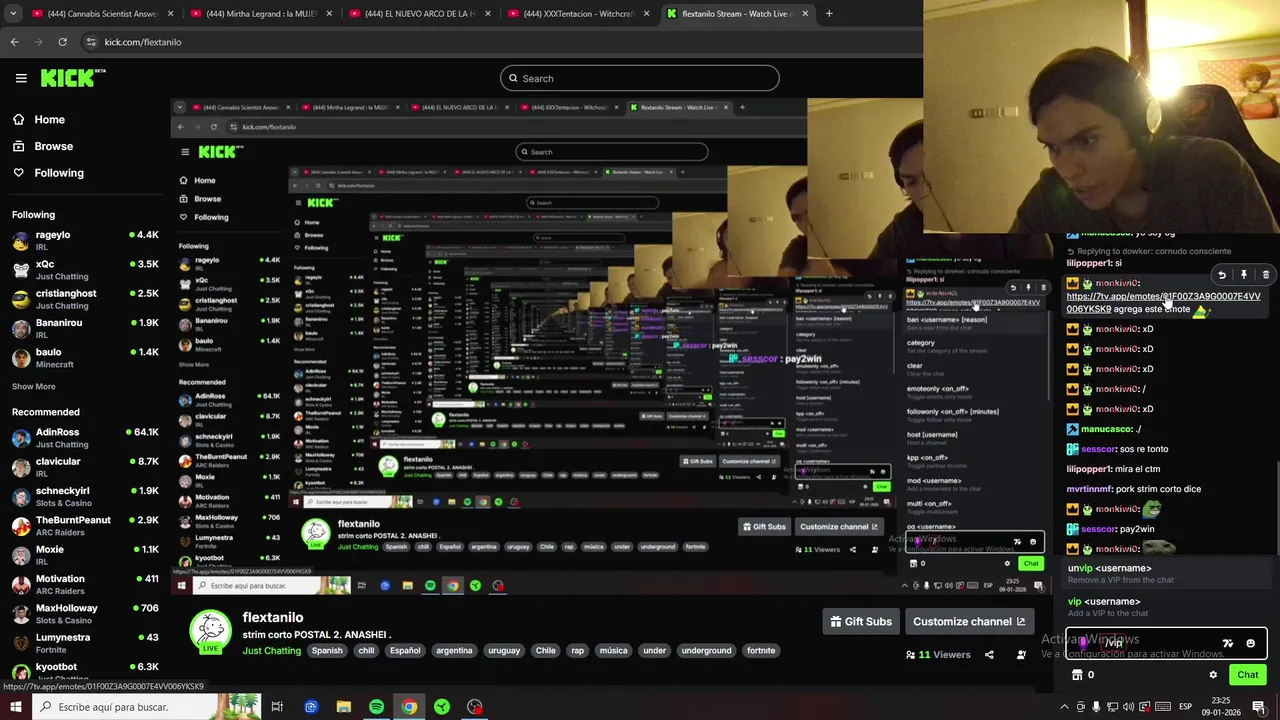Delete the highlighted monkiwi0 chat message
The height and width of the screenshot is (720, 1280).
click(1265, 275)
